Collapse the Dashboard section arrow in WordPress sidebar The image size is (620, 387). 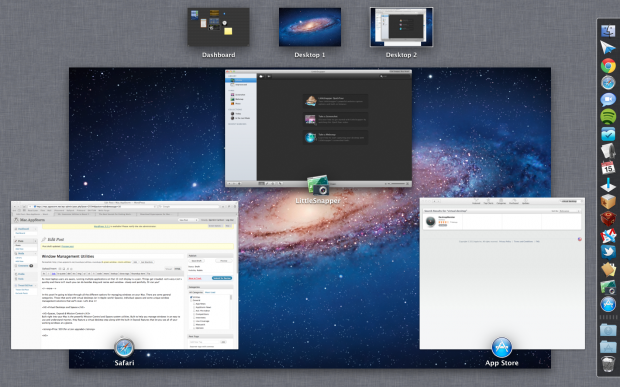coord(35,229)
